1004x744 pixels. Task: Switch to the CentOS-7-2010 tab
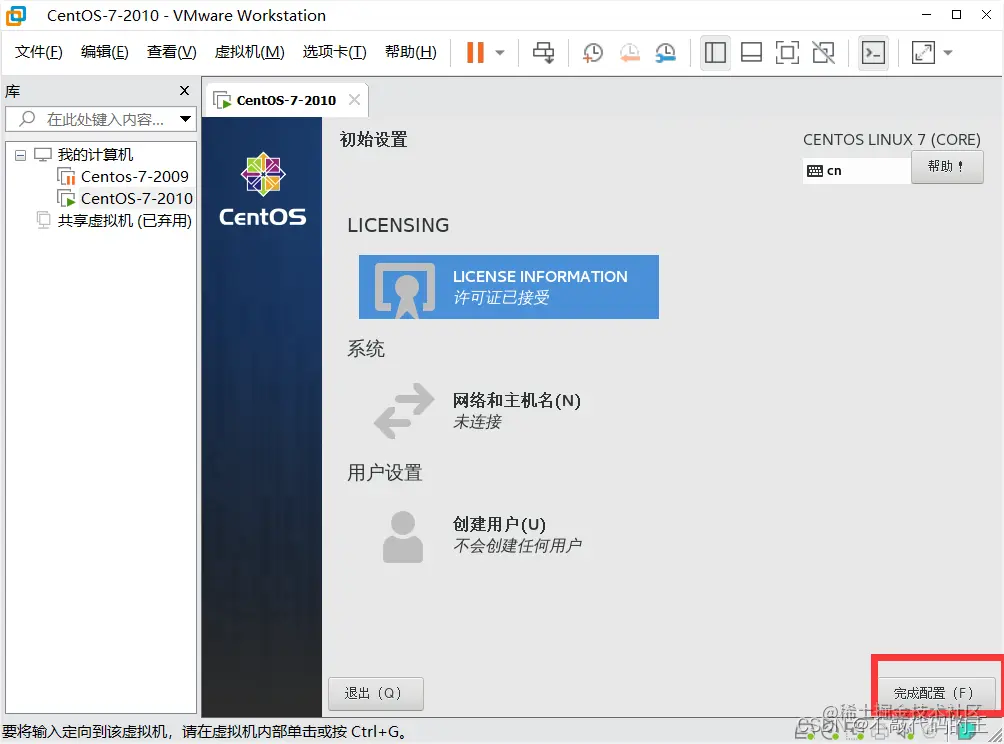[286, 101]
